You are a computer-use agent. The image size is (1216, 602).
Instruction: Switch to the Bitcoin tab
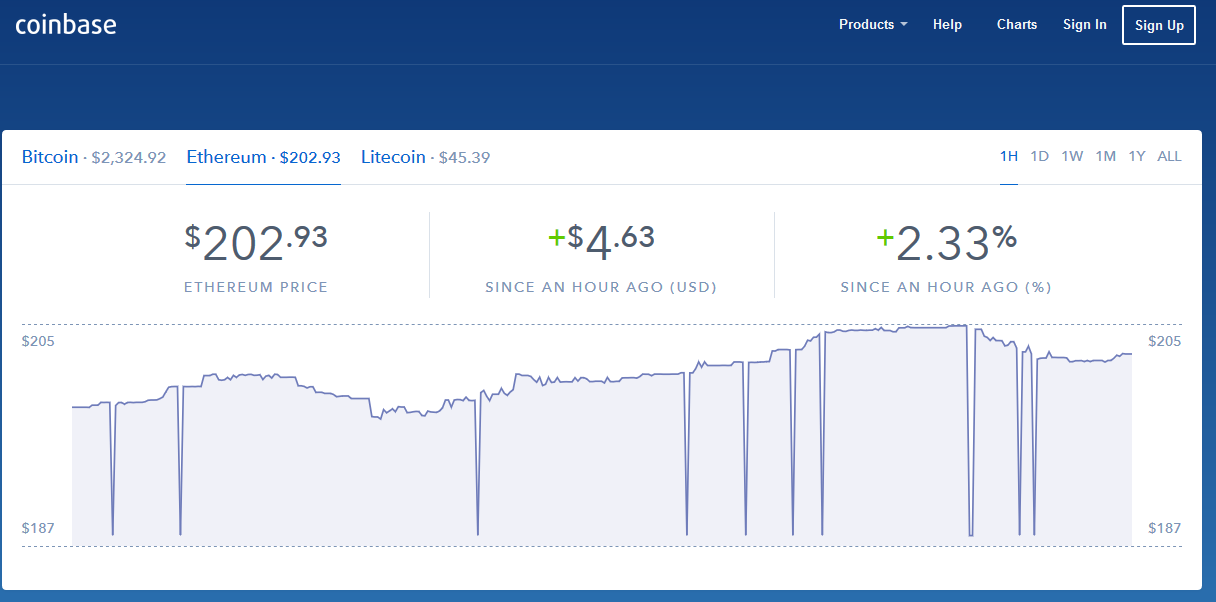tap(93, 157)
